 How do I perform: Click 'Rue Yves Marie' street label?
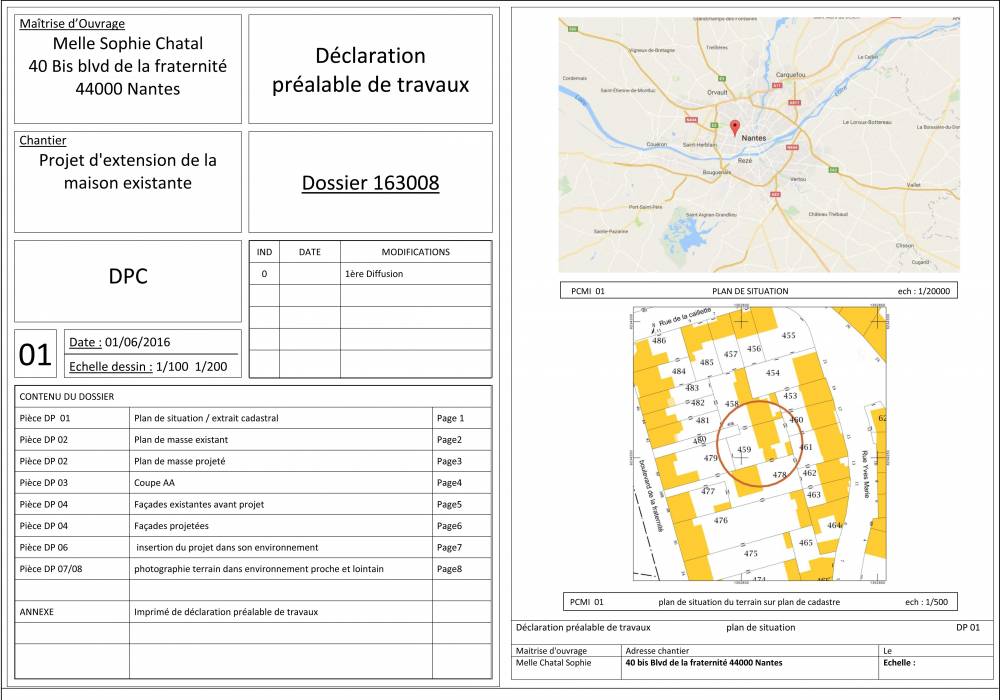click(x=865, y=474)
